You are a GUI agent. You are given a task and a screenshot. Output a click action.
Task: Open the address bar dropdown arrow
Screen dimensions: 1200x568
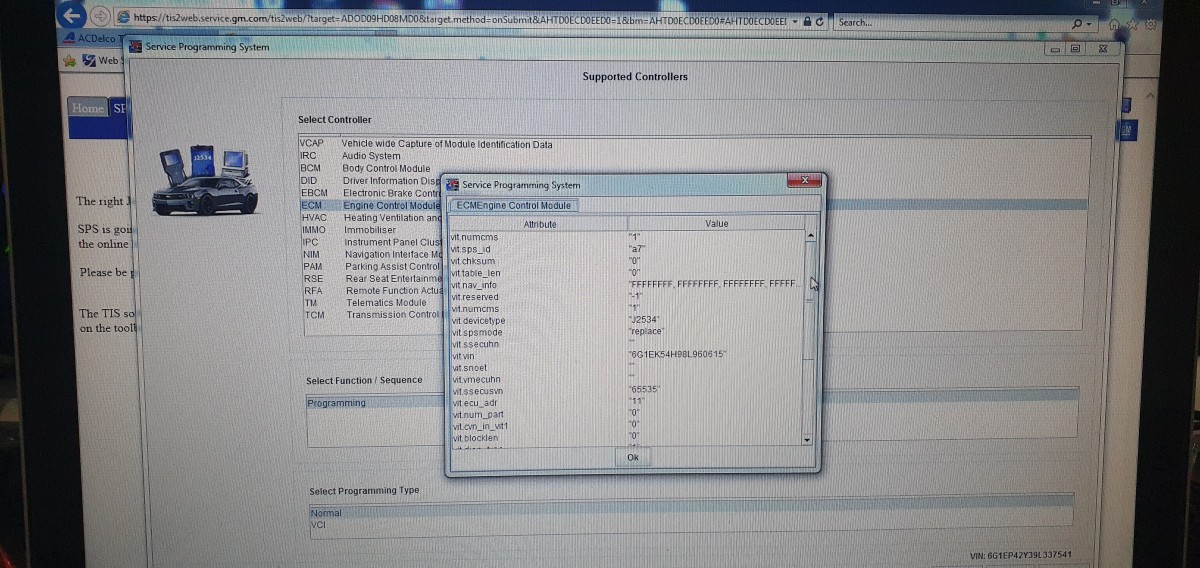(x=795, y=20)
